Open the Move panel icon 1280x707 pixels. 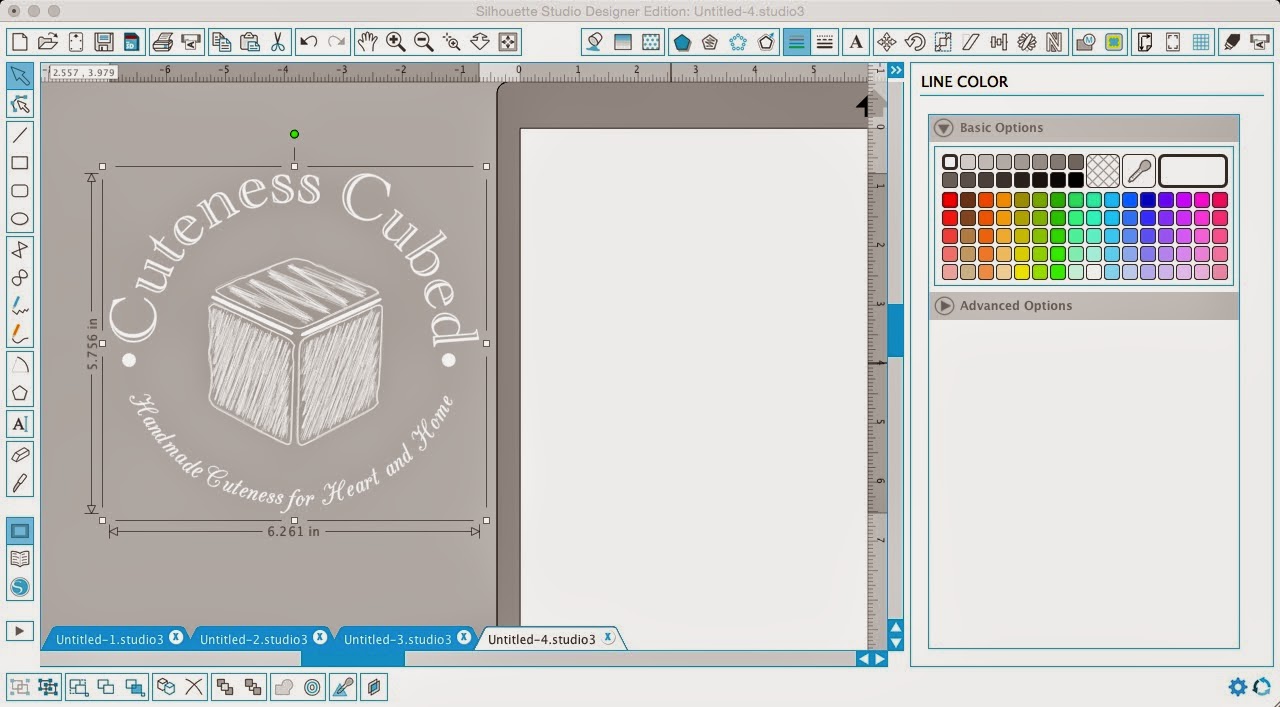pyautogui.click(x=886, y=42)
